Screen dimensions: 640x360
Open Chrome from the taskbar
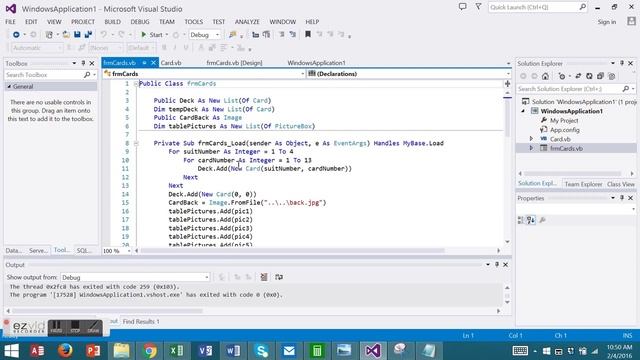tap(149, 351)
